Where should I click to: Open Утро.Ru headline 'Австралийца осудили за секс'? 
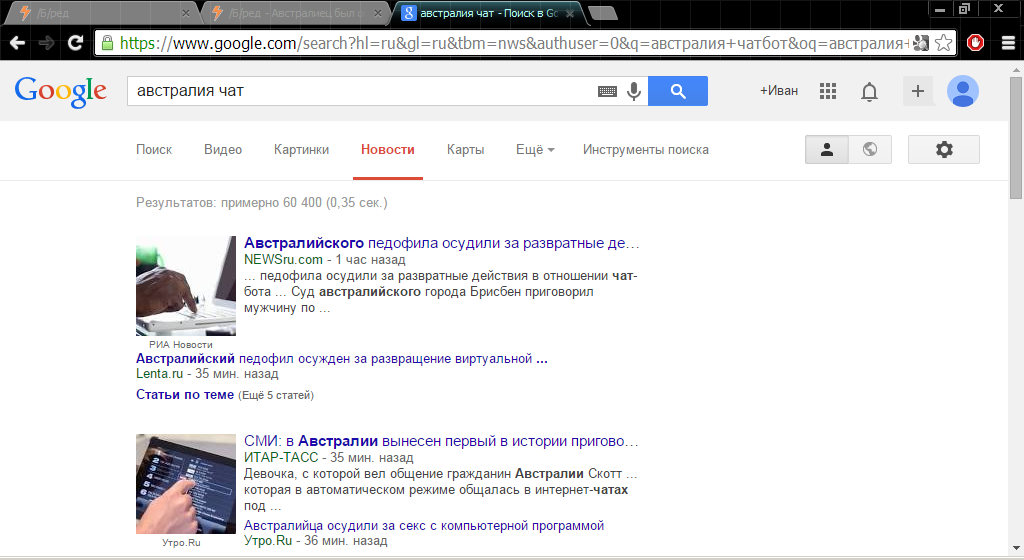coord(424,525)
